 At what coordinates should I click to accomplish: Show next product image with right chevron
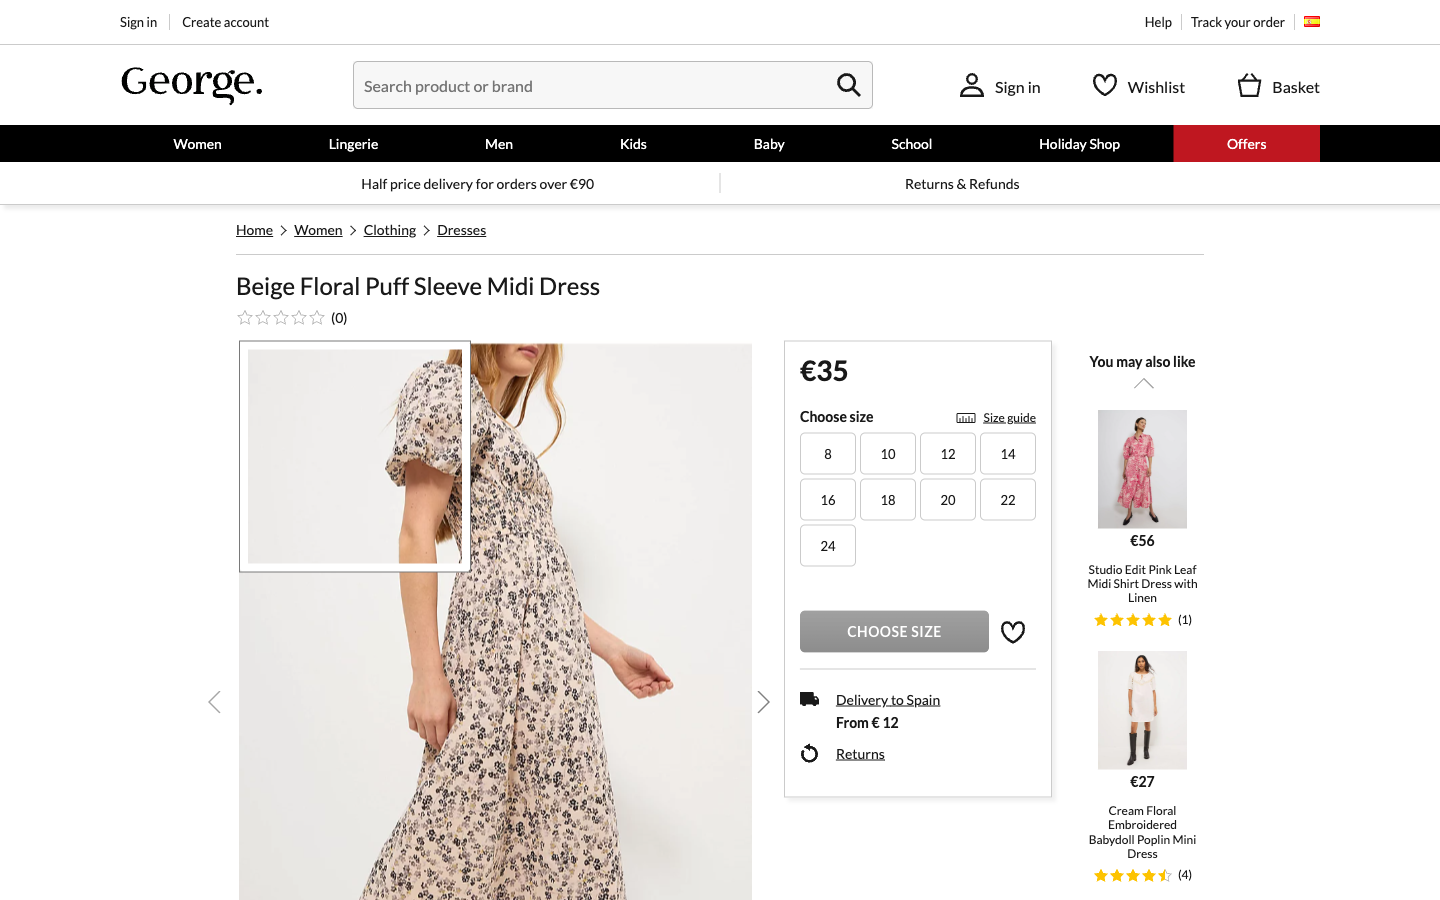763,702
